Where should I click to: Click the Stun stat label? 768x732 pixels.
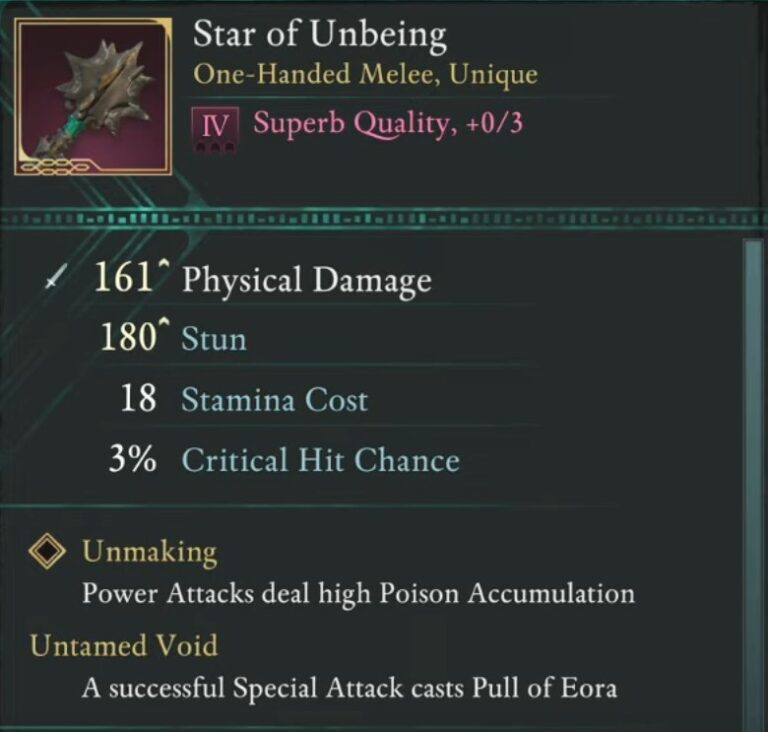(x=213, y=340)
